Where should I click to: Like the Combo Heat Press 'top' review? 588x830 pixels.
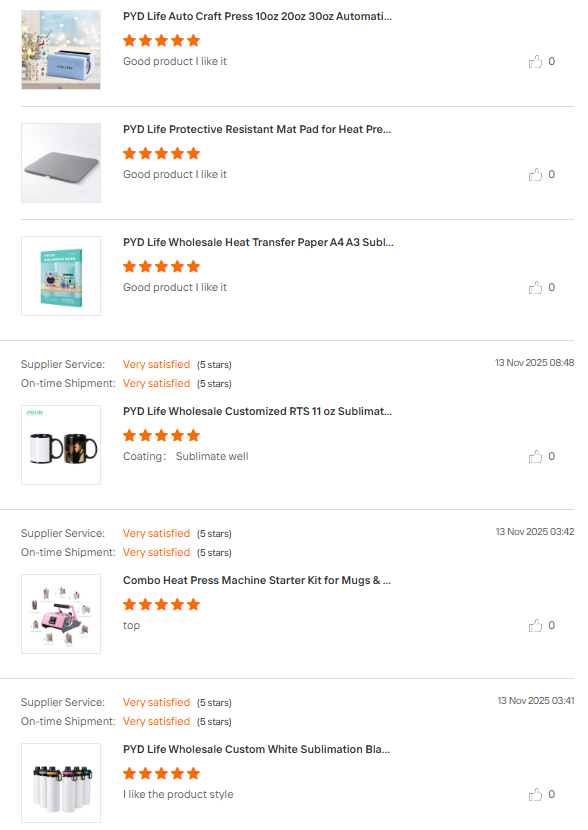(535, 626)
